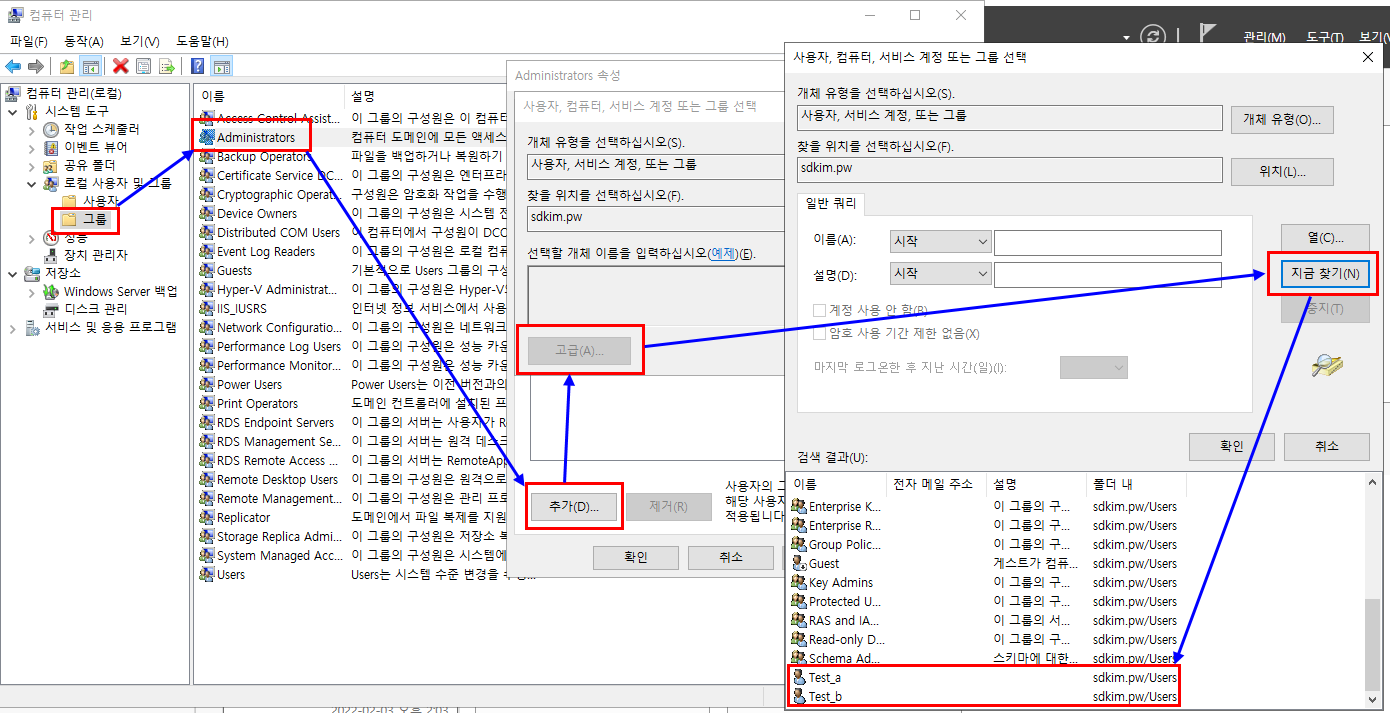Check the 계정 사용 안 함 checkbox

click(x=820, y=310)
